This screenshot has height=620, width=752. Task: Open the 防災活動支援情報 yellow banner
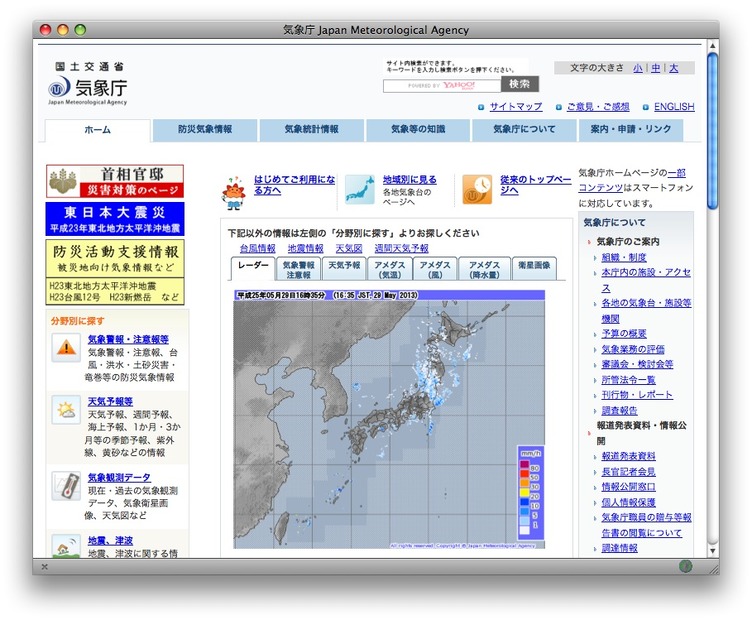coord(115,272)
